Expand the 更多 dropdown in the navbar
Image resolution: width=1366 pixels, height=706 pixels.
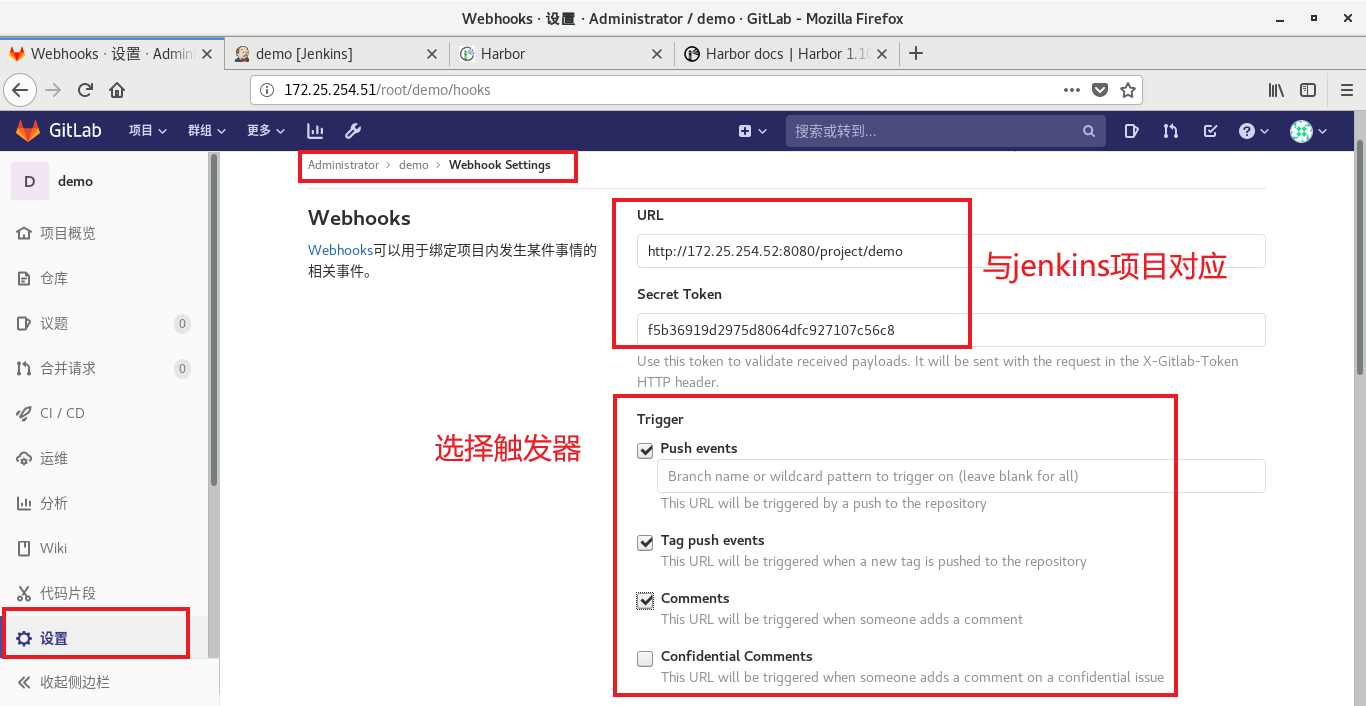coord(266,130)
